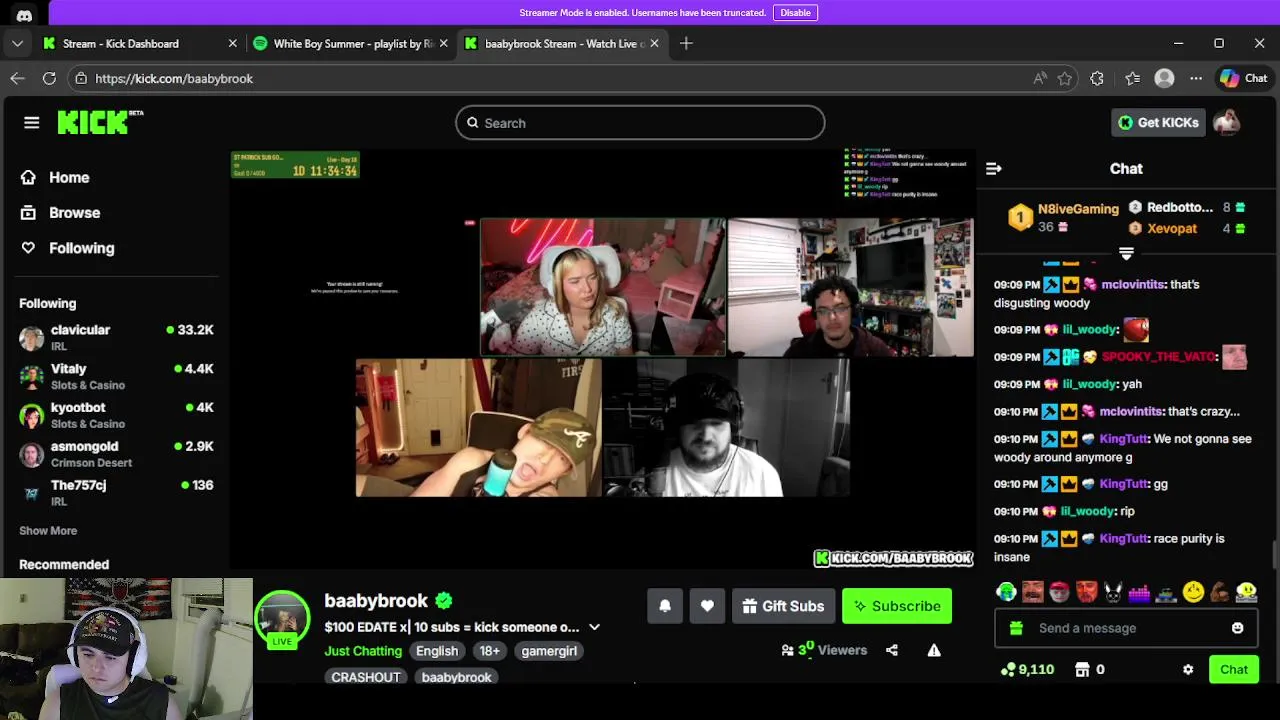Open the emoji picker in chat input
1280x720 pixels.
point(1237,628)
